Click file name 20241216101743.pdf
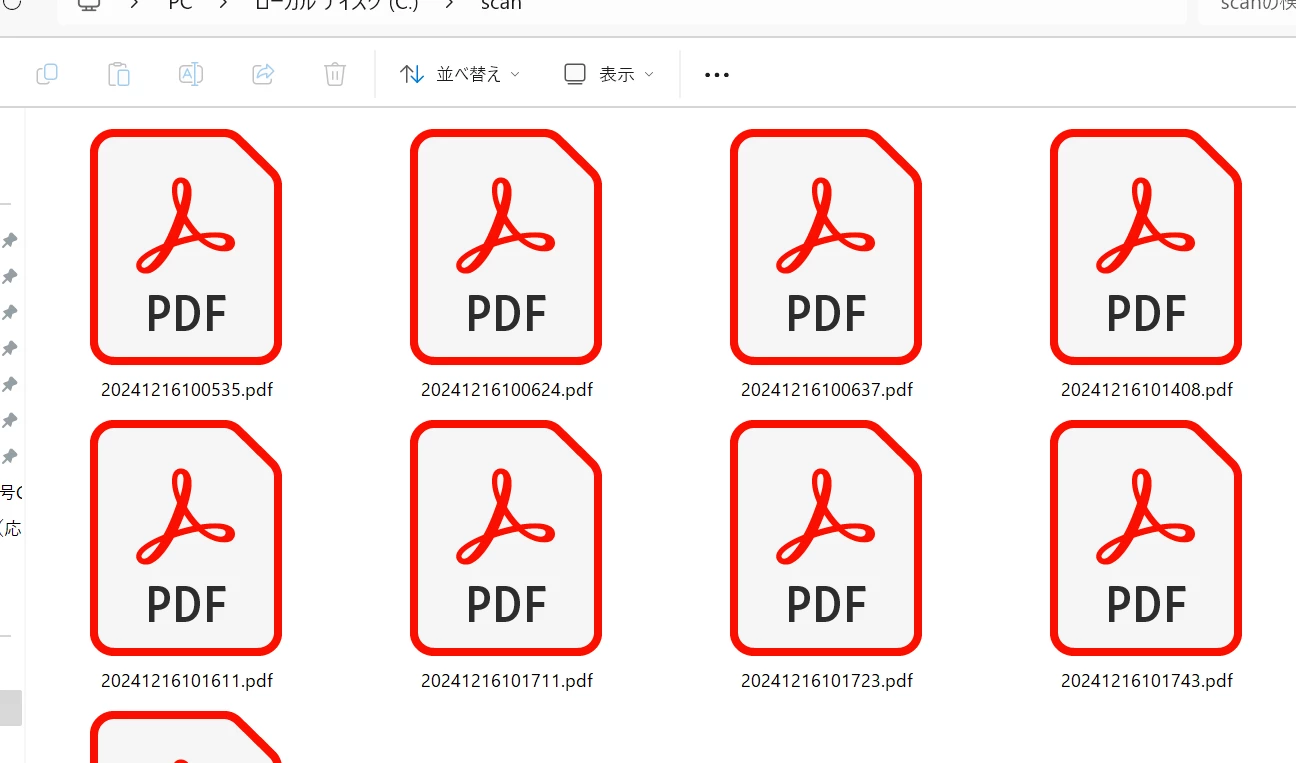1296x763 pixels. point(1147,681)
